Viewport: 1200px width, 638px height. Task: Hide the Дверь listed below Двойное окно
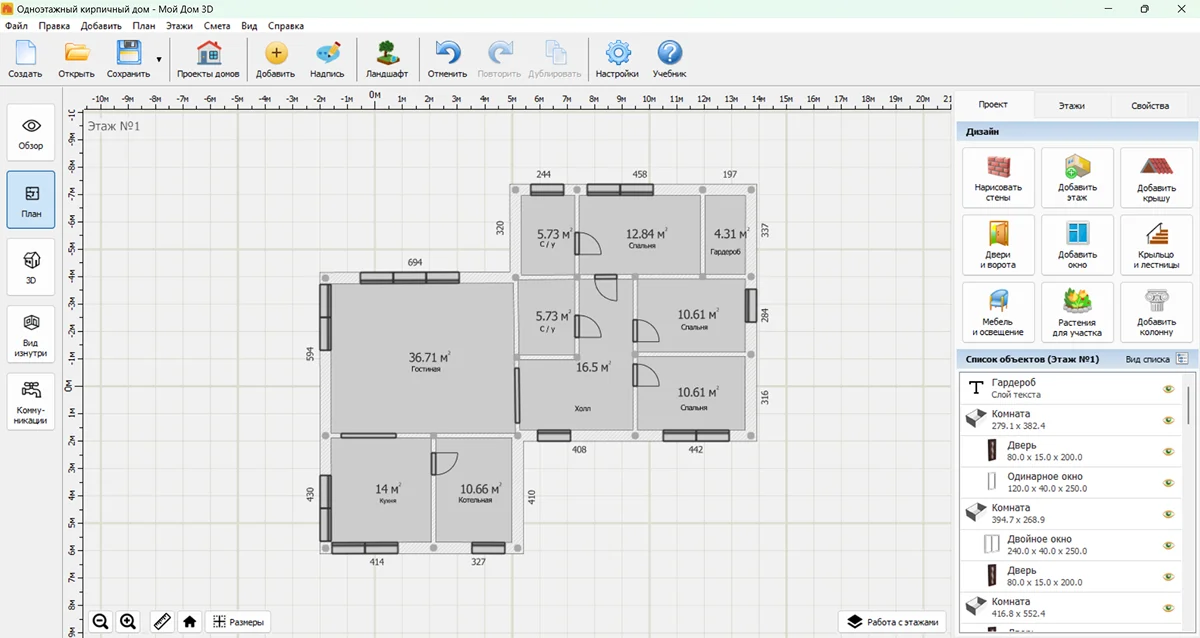[1168, 576]
